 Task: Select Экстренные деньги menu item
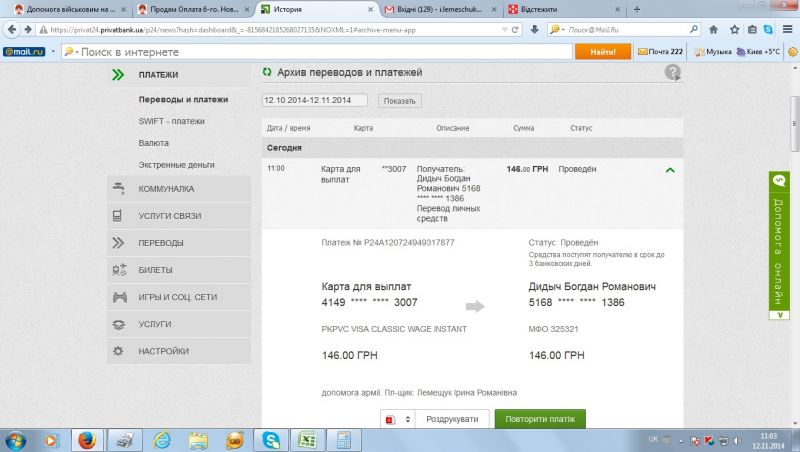click(x=176, y=164)
